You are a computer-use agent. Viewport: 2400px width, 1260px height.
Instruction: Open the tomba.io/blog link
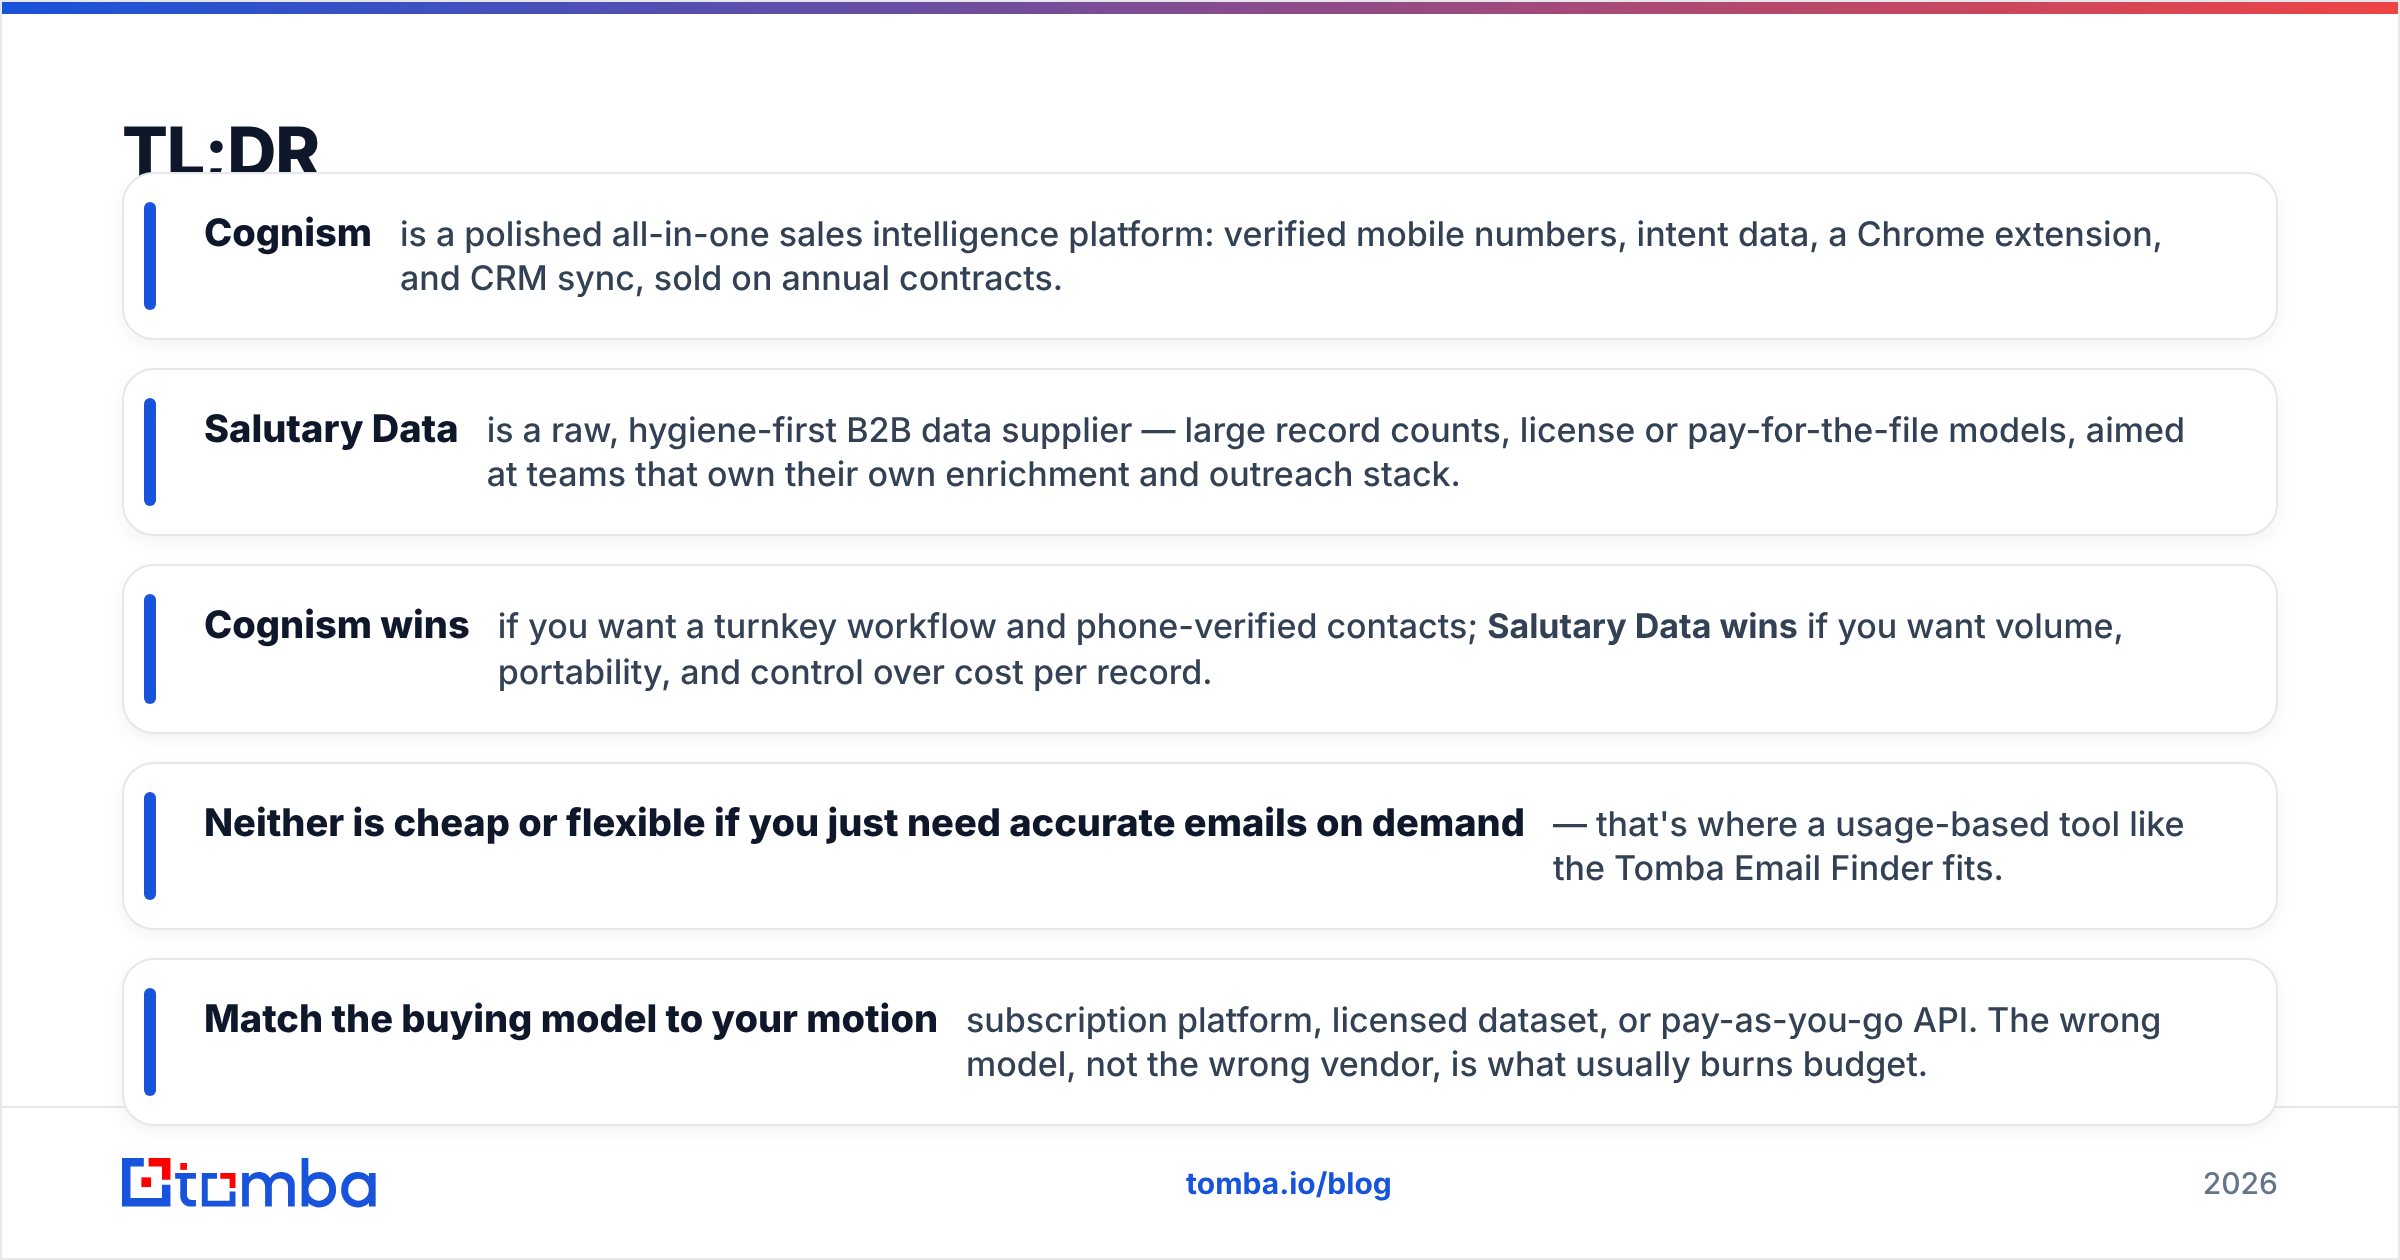1288,1184
